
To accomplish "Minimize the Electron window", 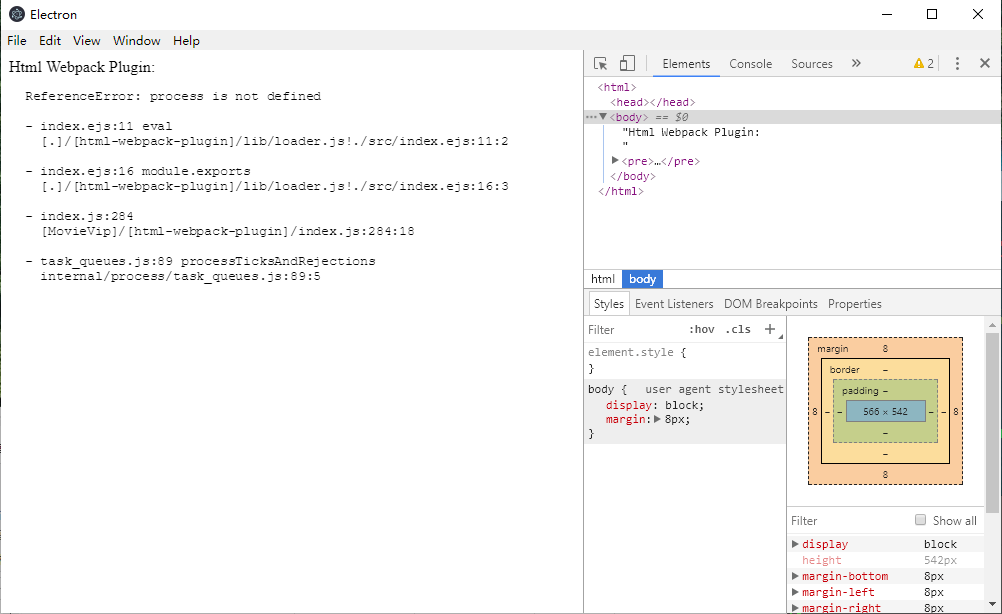I will tap(887, 14).
